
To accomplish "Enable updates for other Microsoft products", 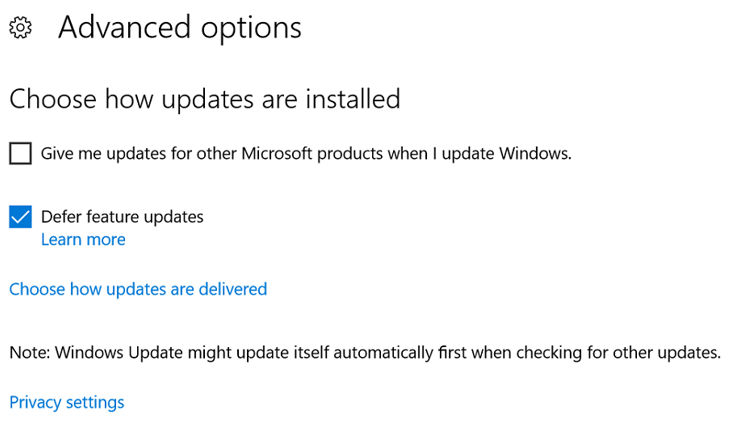I will [20, 154].
